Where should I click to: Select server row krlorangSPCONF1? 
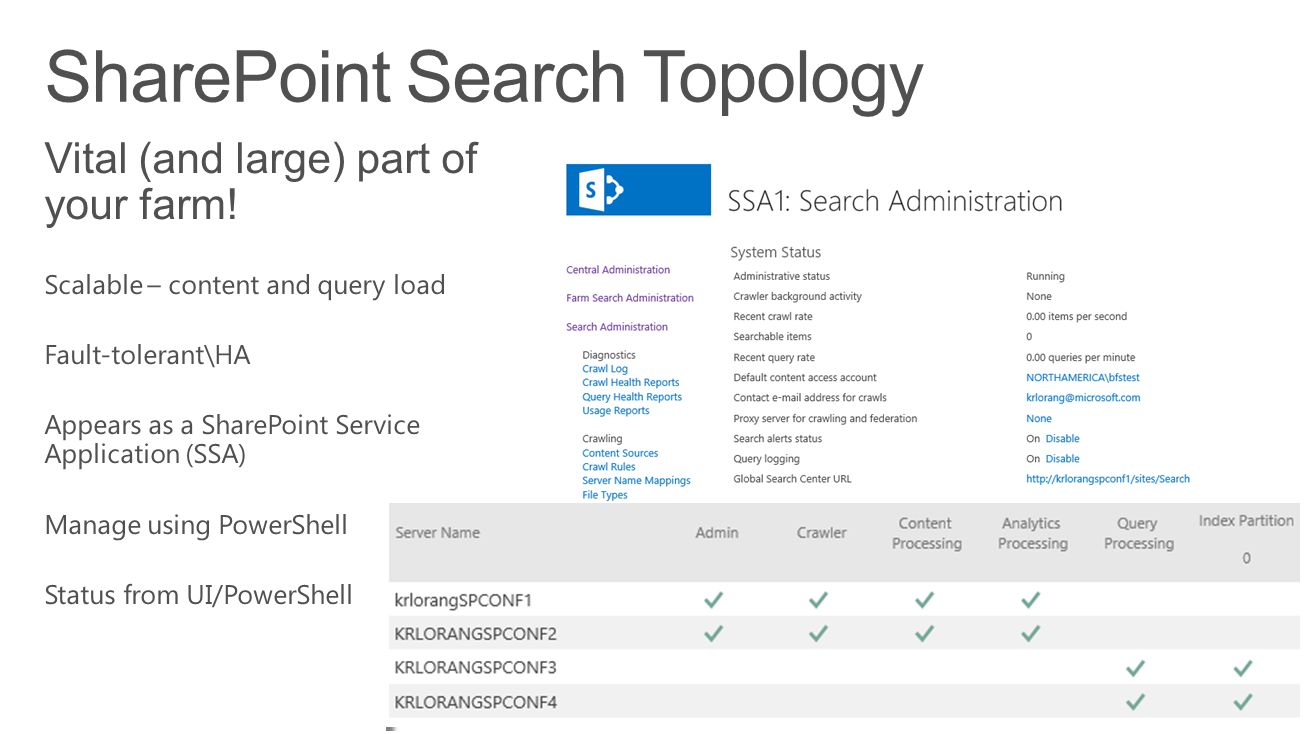click(x=845, y=600)
